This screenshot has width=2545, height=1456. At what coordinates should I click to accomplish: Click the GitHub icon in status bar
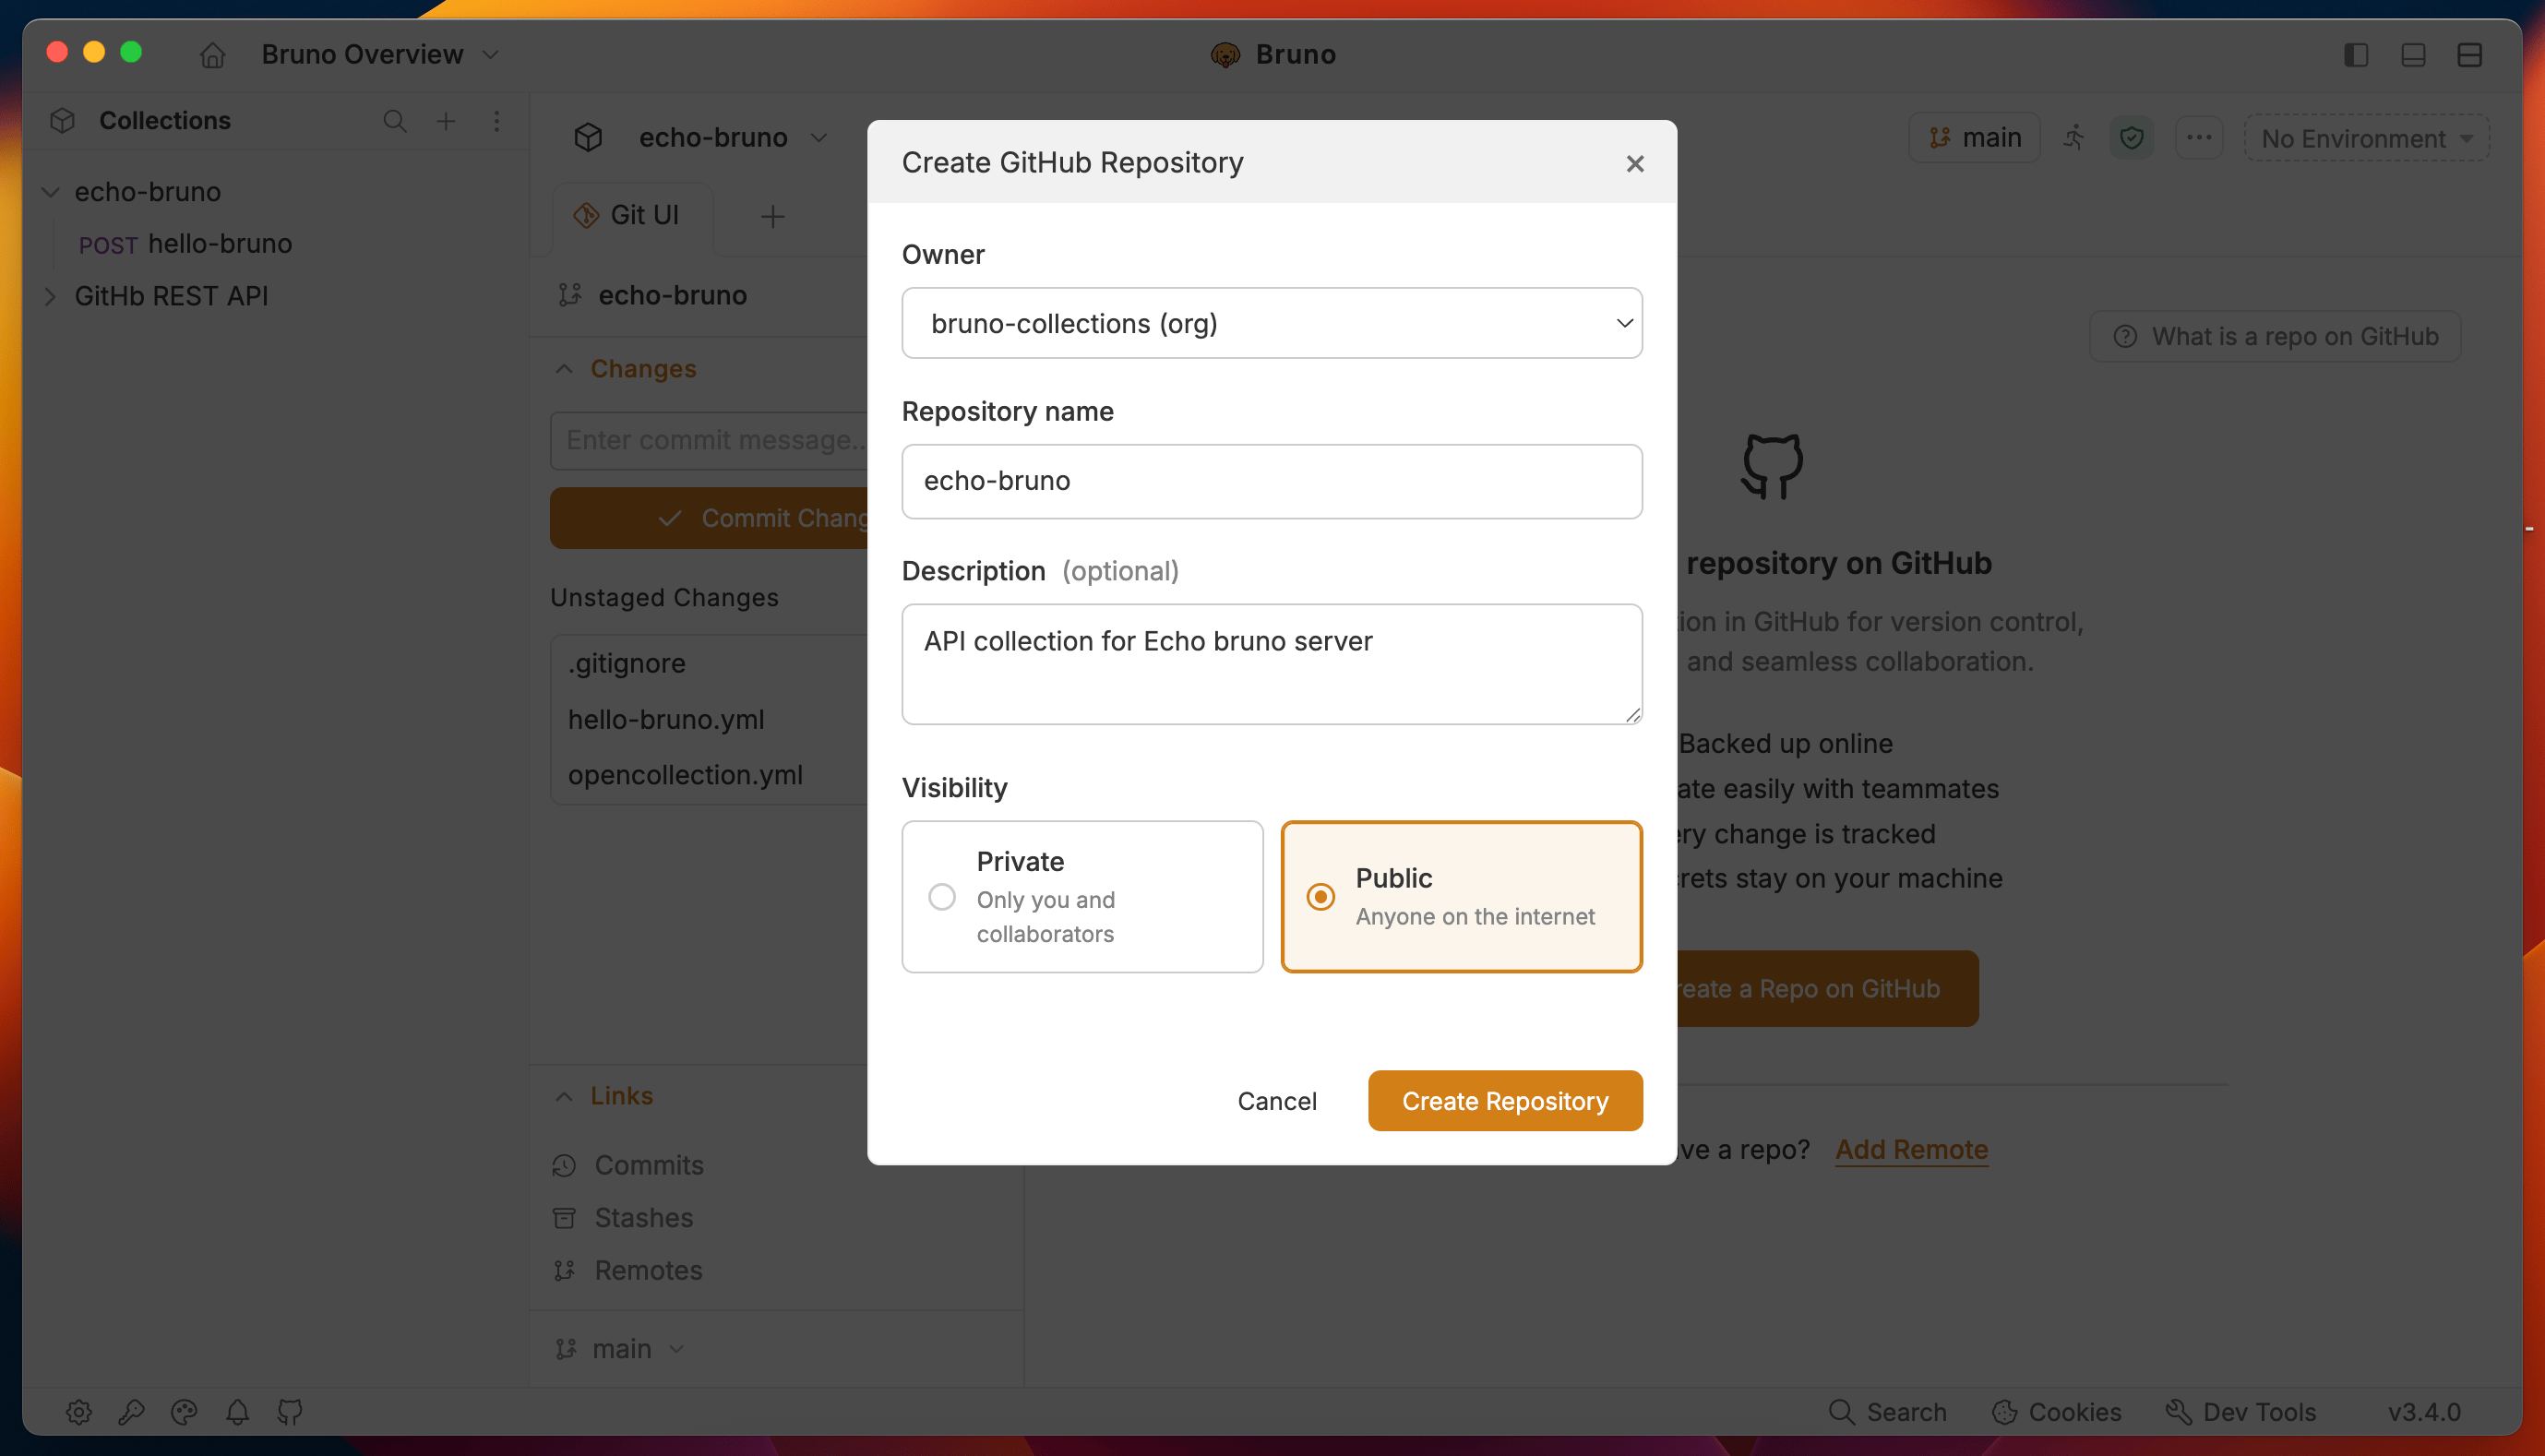tap(290, 1412)
